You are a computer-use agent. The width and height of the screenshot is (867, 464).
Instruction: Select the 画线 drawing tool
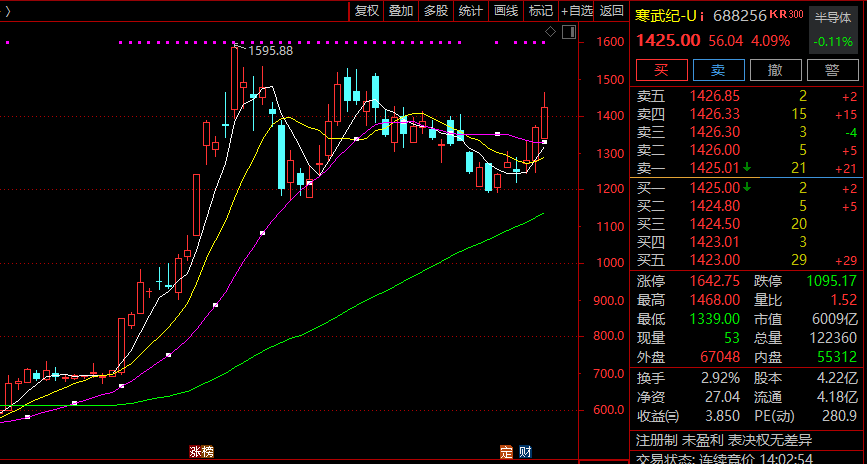[x=506, y=11]
